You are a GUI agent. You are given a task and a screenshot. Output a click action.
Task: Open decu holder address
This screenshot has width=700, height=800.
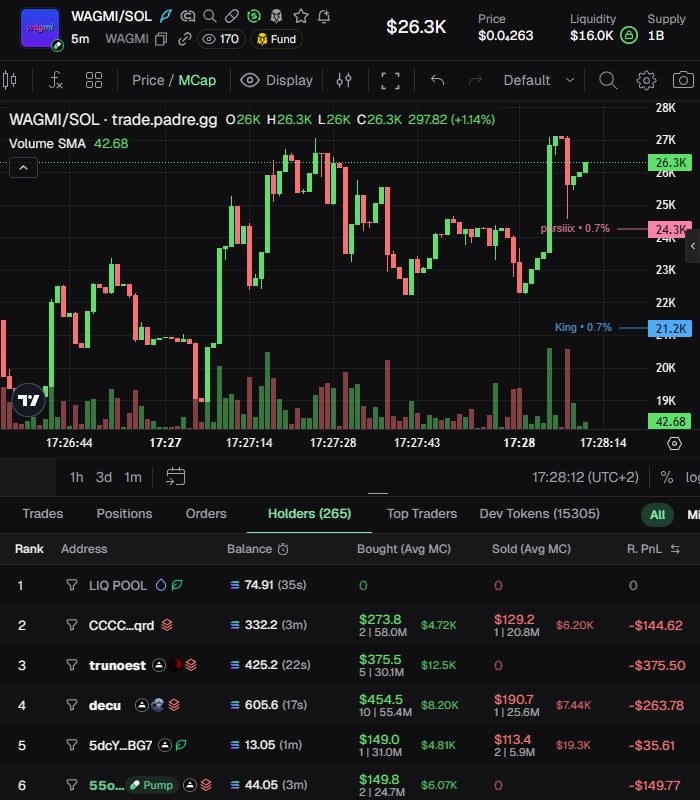click(x=105, y=706)
